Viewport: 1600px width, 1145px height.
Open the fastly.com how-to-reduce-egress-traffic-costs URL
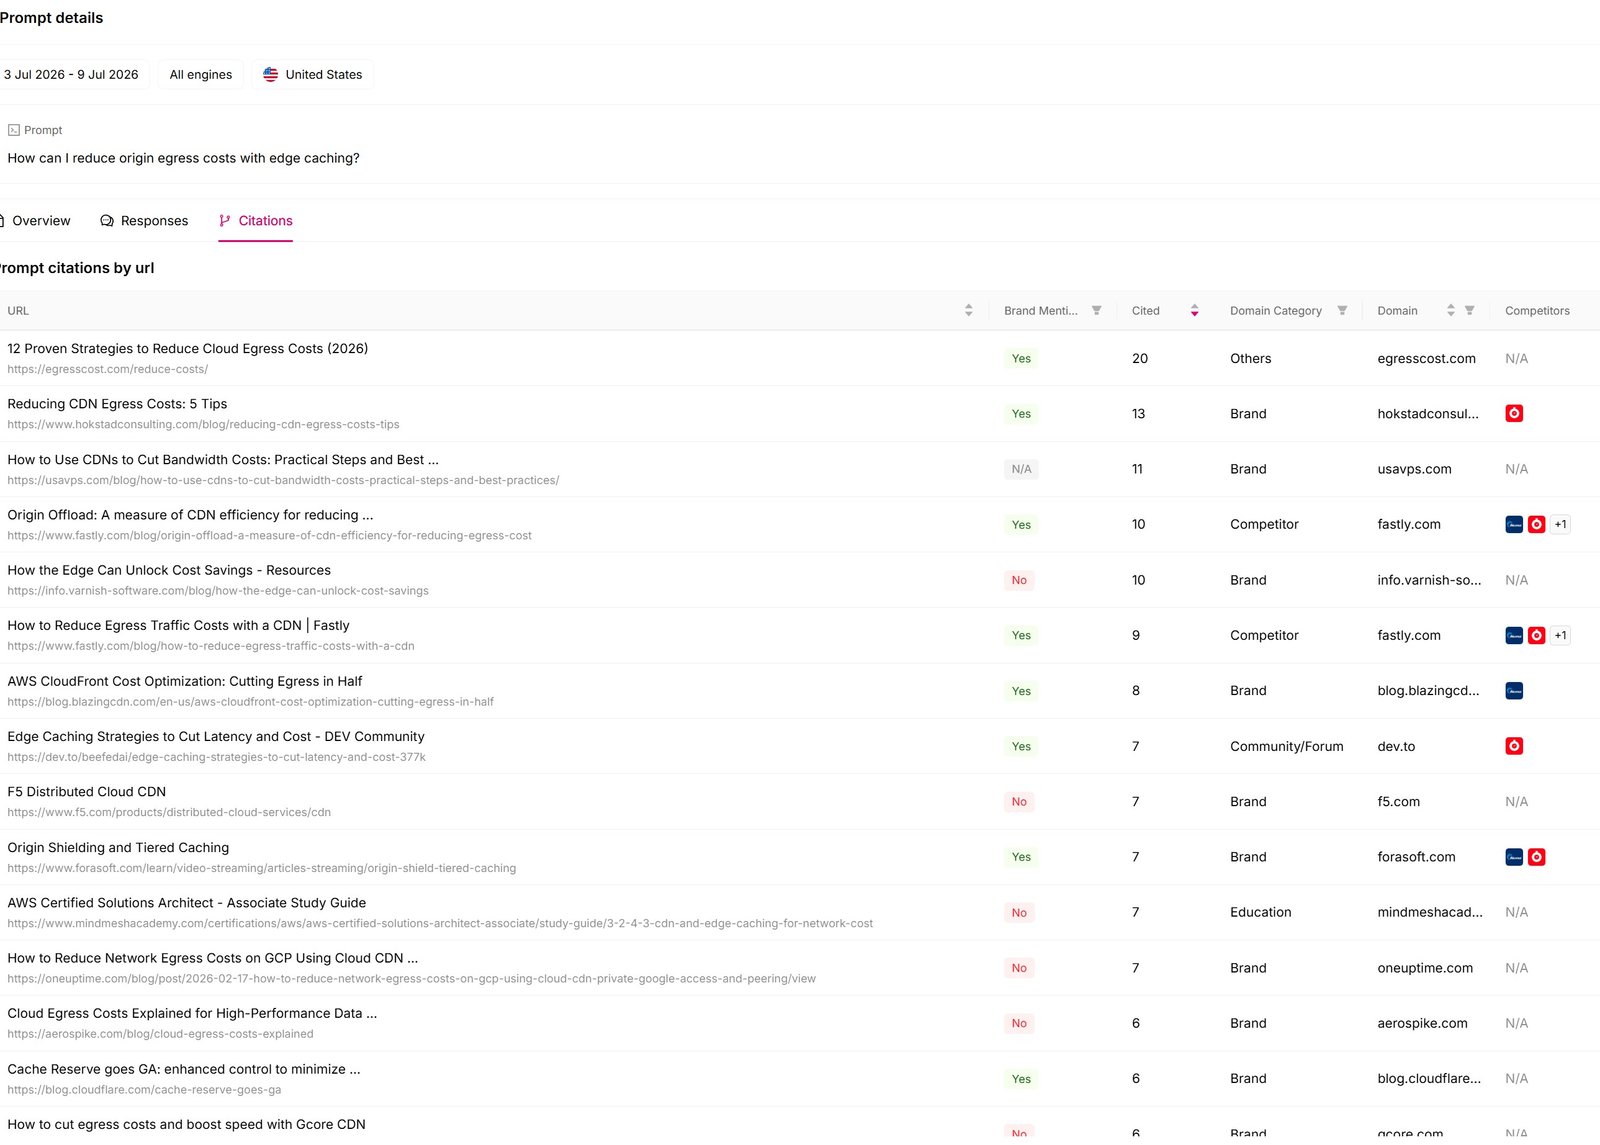click(211, 647)
